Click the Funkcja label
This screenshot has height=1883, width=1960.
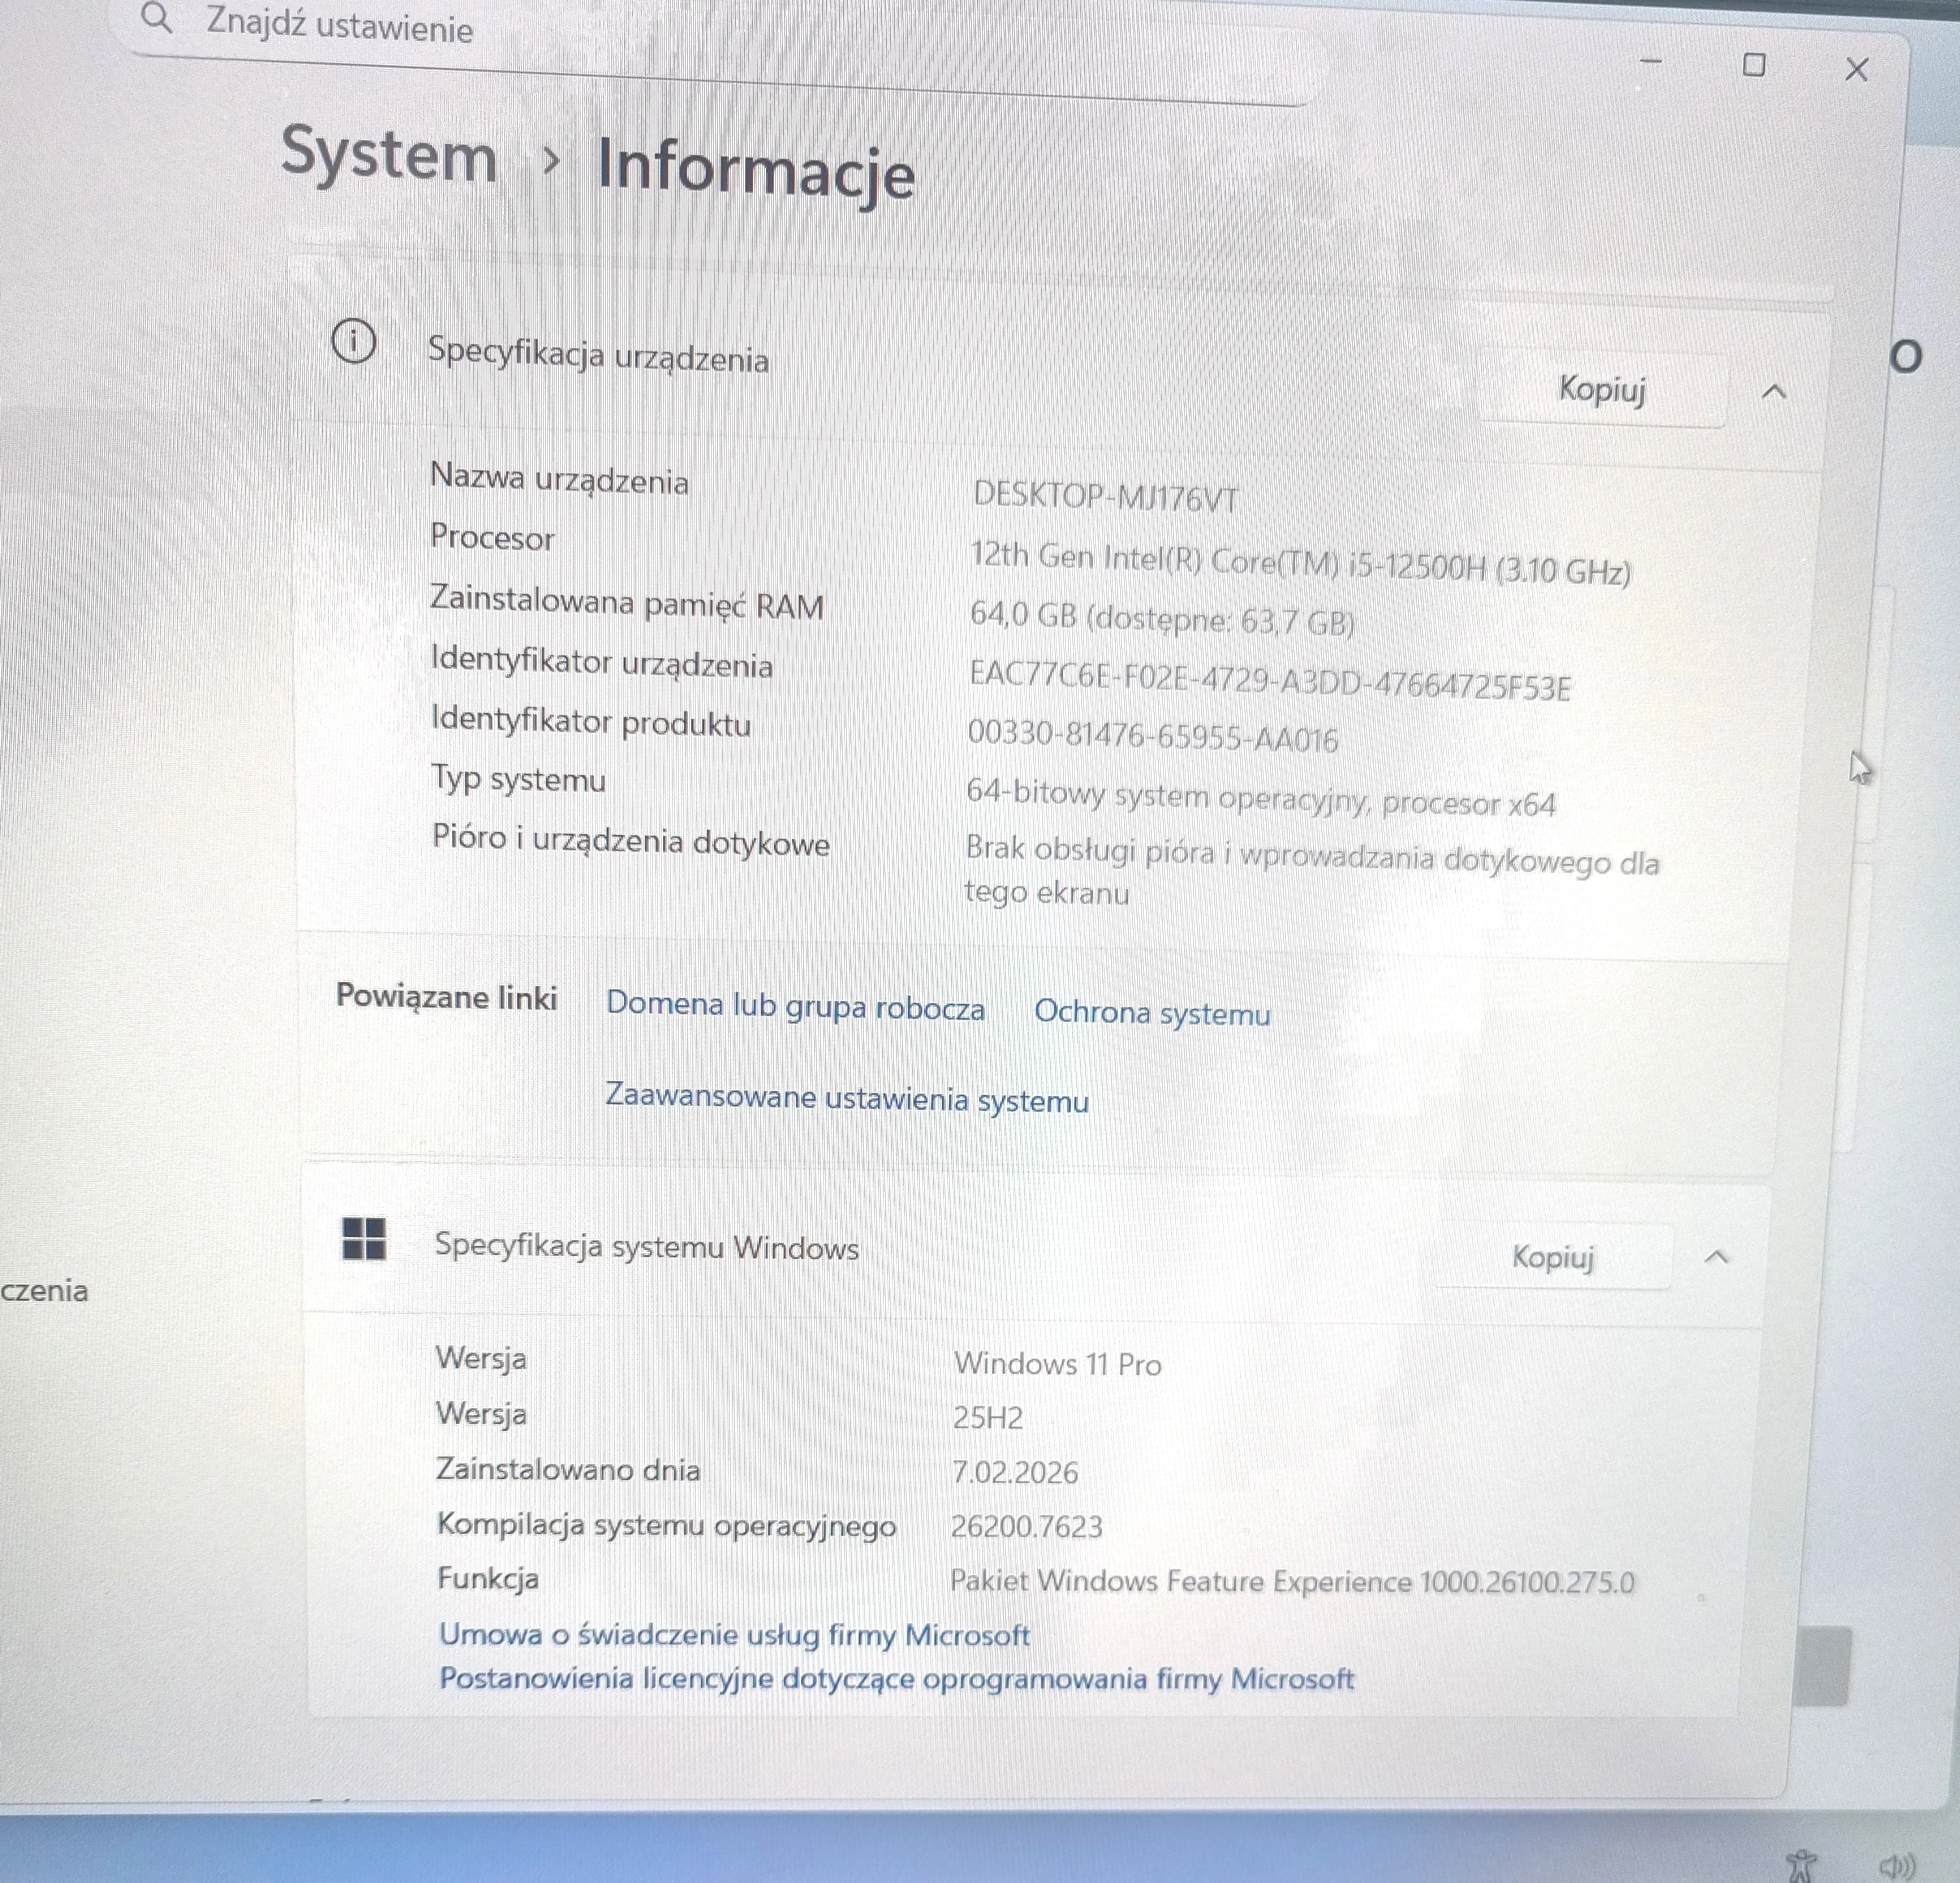click(x=488, y=1579)
